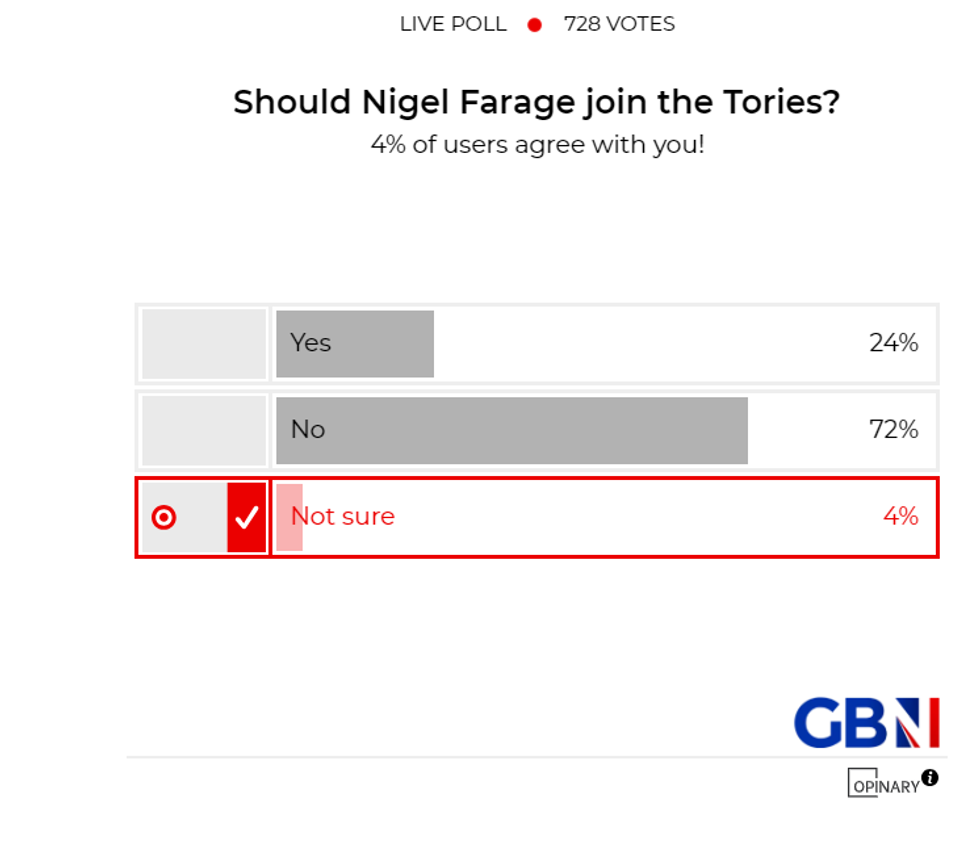Click the 728 VOTES counter
The width and height of the screenshot is (980, 868).
coord(620,23)
